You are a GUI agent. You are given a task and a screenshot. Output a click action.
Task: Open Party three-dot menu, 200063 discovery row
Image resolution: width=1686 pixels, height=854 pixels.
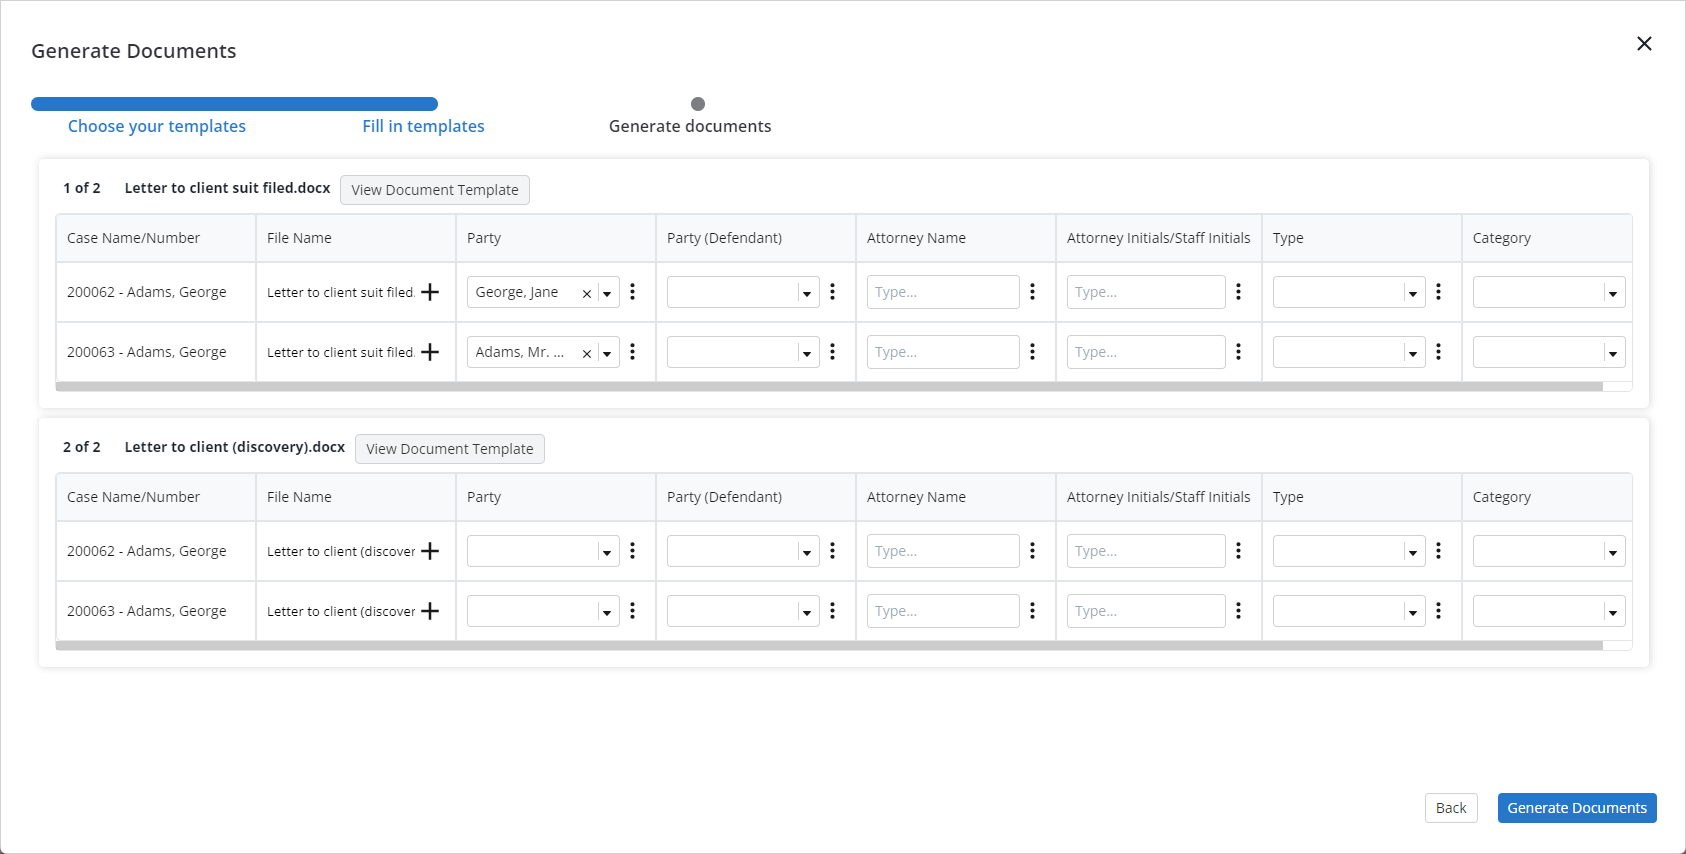tap(632, 611)
